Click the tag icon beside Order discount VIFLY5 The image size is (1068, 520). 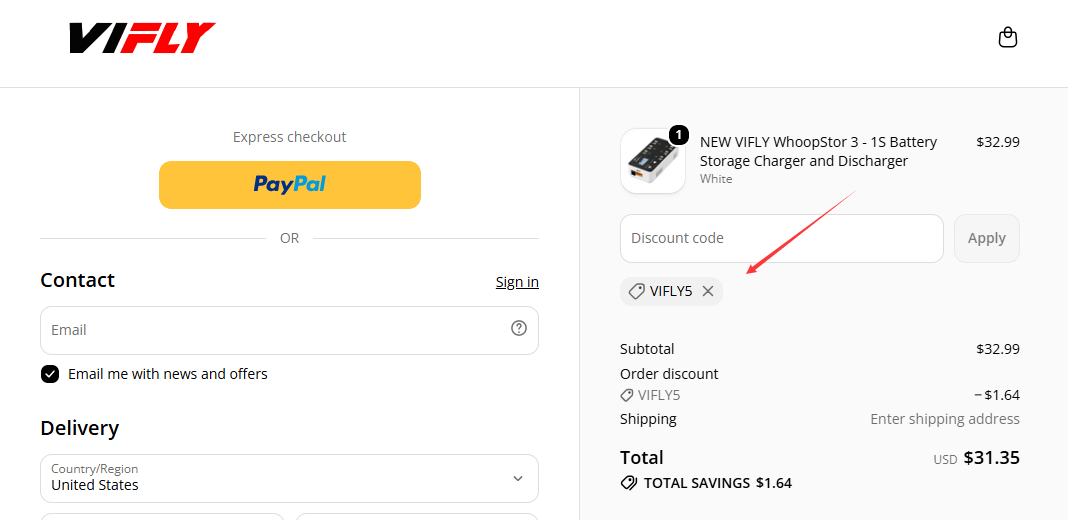click(627, 395)
